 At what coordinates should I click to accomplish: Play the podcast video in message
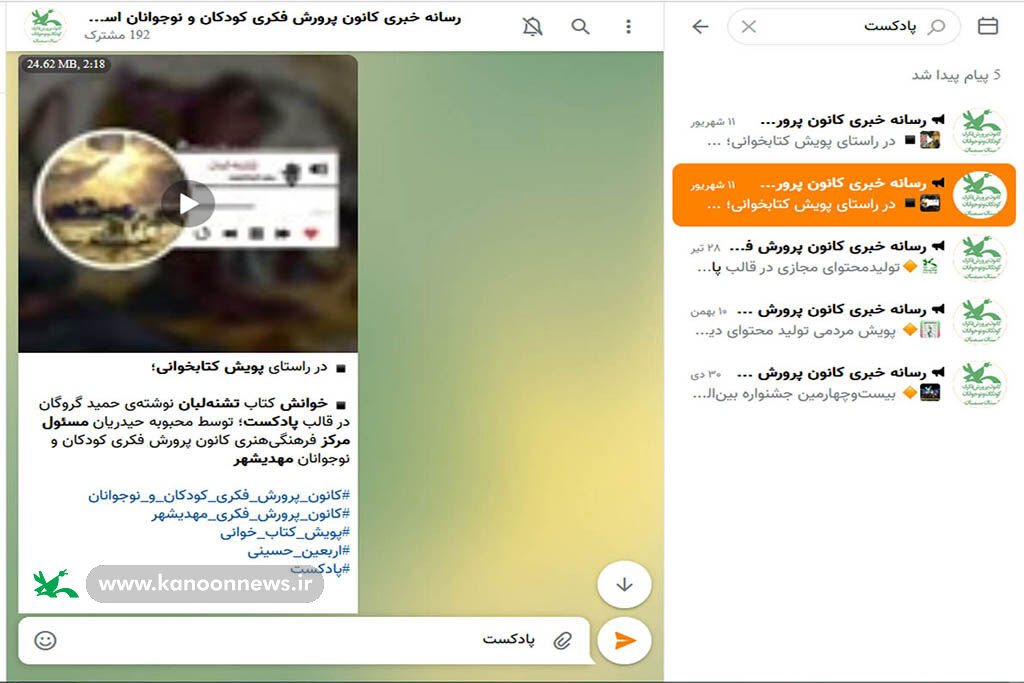click(188, 203)
